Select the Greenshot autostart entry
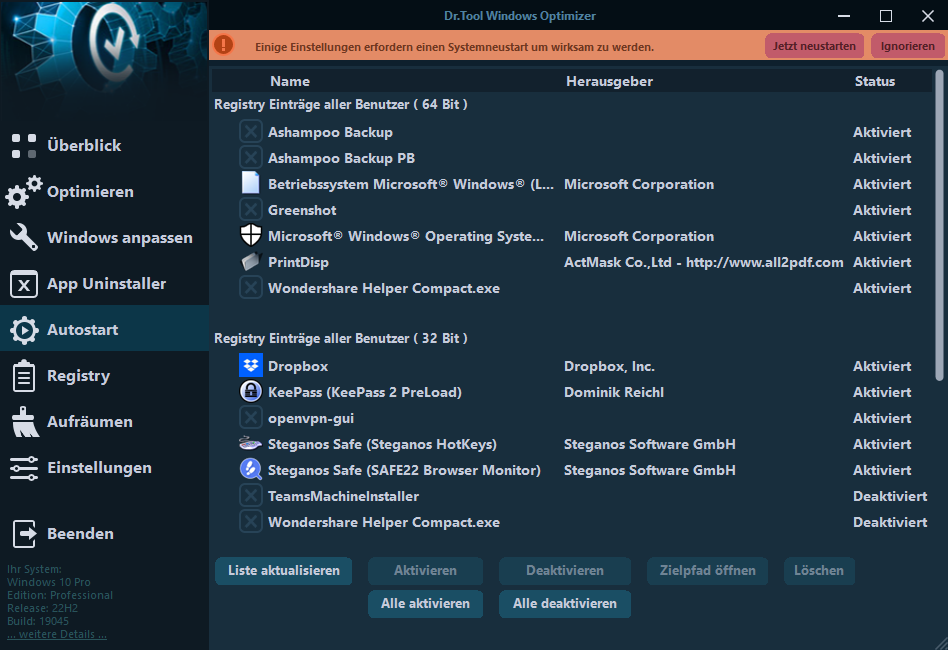 tap(302, 210)
